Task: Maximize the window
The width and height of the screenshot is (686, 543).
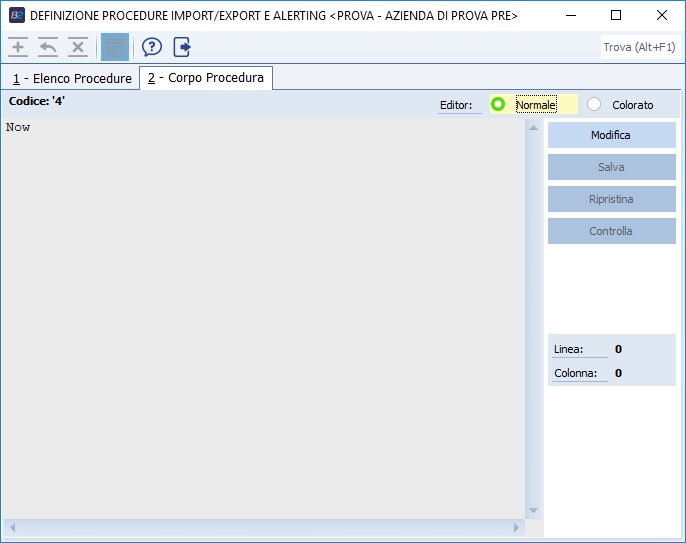Action: tap(616, 15)
